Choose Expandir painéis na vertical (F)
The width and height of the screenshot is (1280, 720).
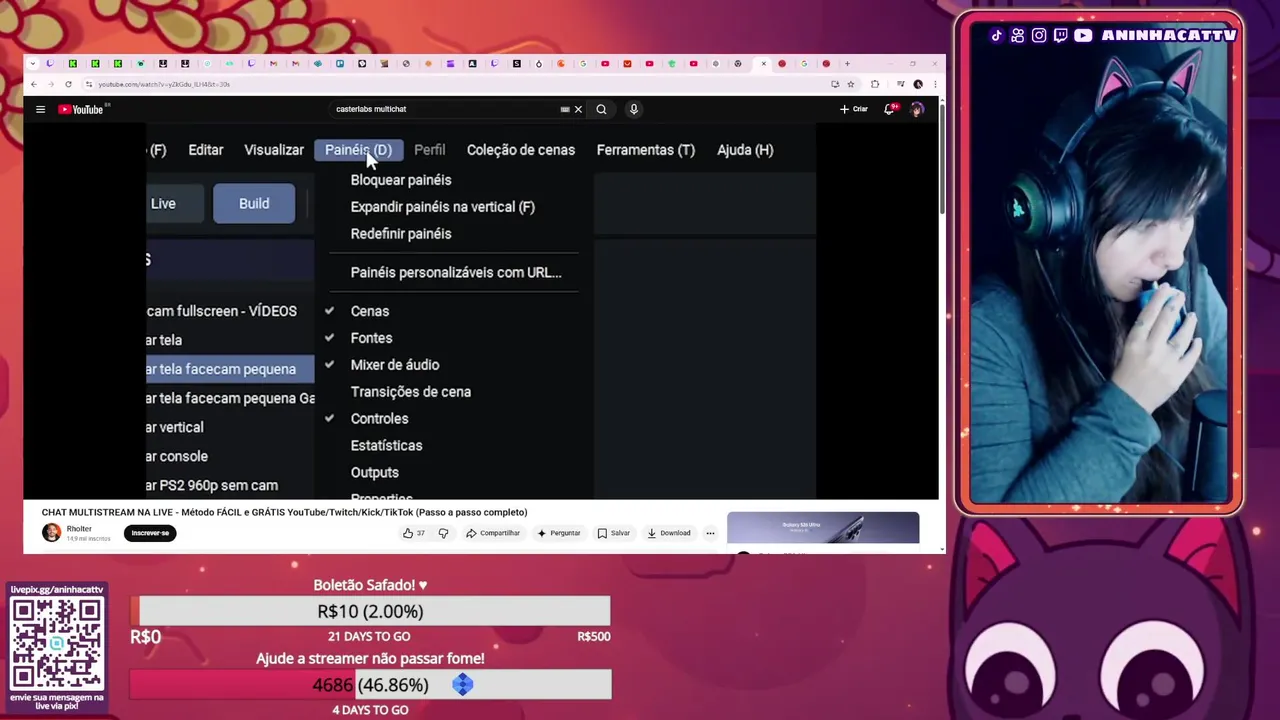tap(442, 207)
